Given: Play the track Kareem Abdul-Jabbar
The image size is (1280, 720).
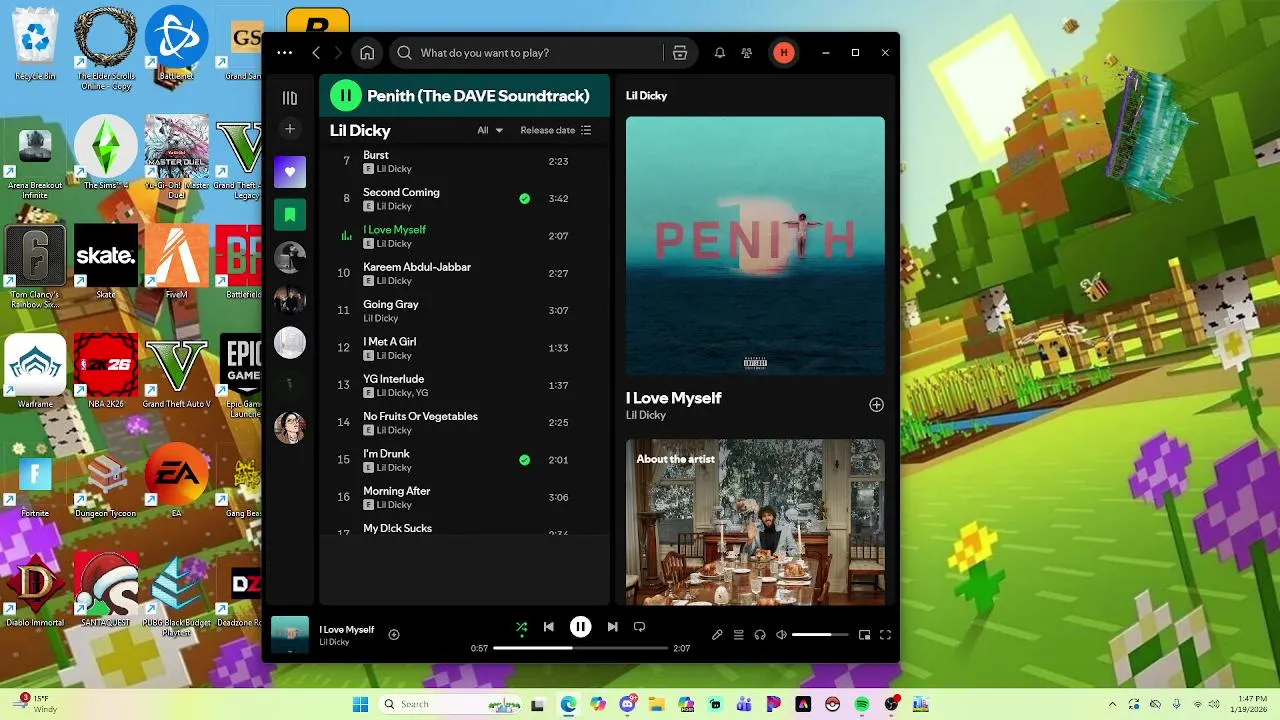Looking at the screenshot, I should tap(464, 274).
